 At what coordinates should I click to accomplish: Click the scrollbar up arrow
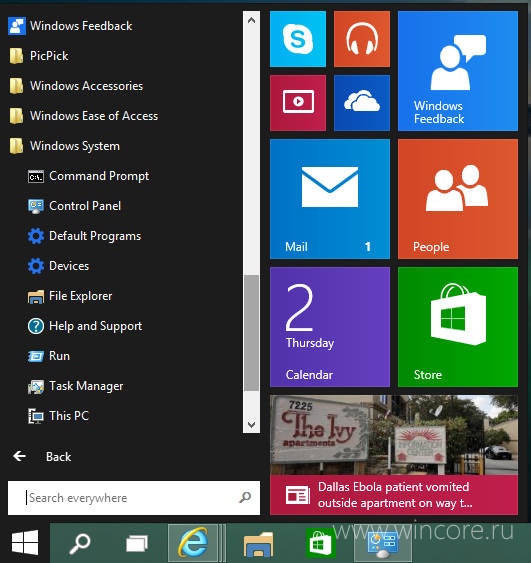(251, 20)
